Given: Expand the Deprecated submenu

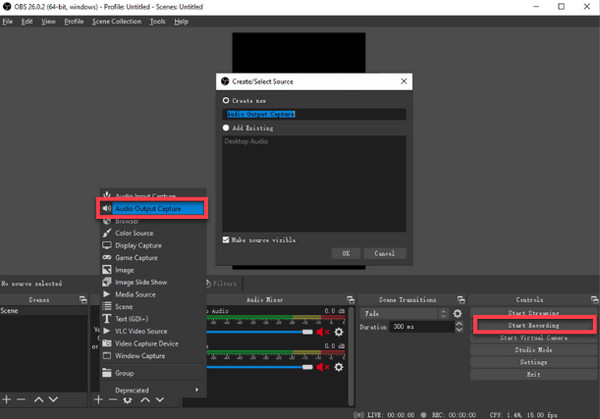Looking at the screenshot, I should [153, 390].
